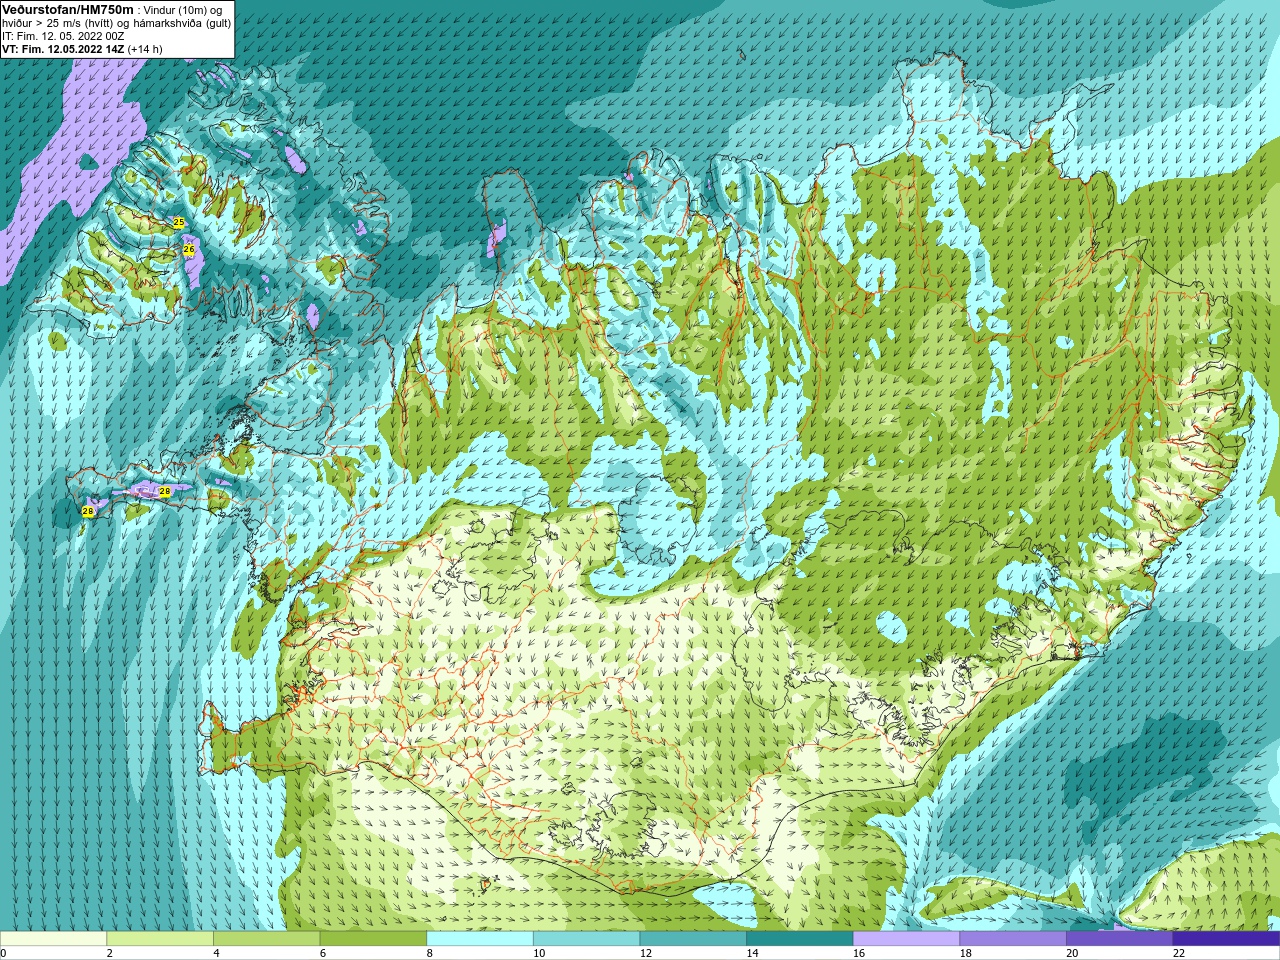Image resolution: width=1280 pixels, height=960 pixels.
Task: Click the legend scale label '4'
Action: pyautogui.click(x=216, y=953)
